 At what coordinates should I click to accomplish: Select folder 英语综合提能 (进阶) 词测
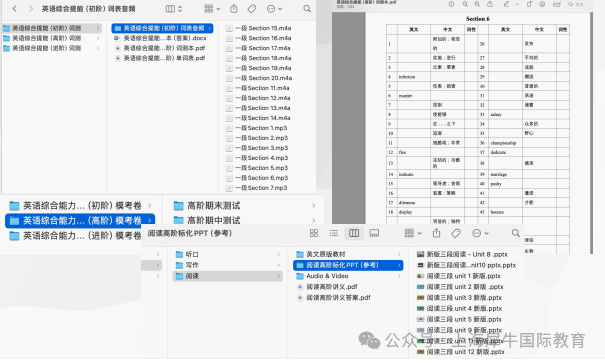pos(52,48)
